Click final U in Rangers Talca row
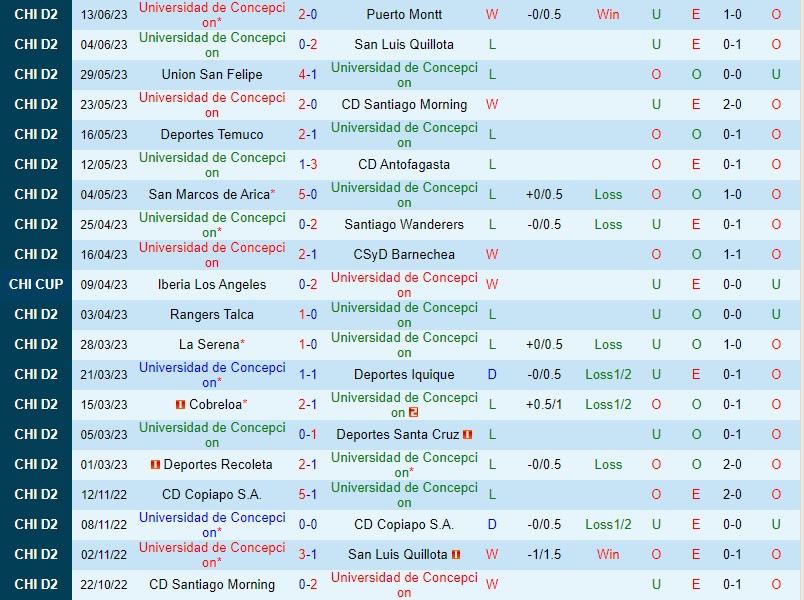 [776, 314]
